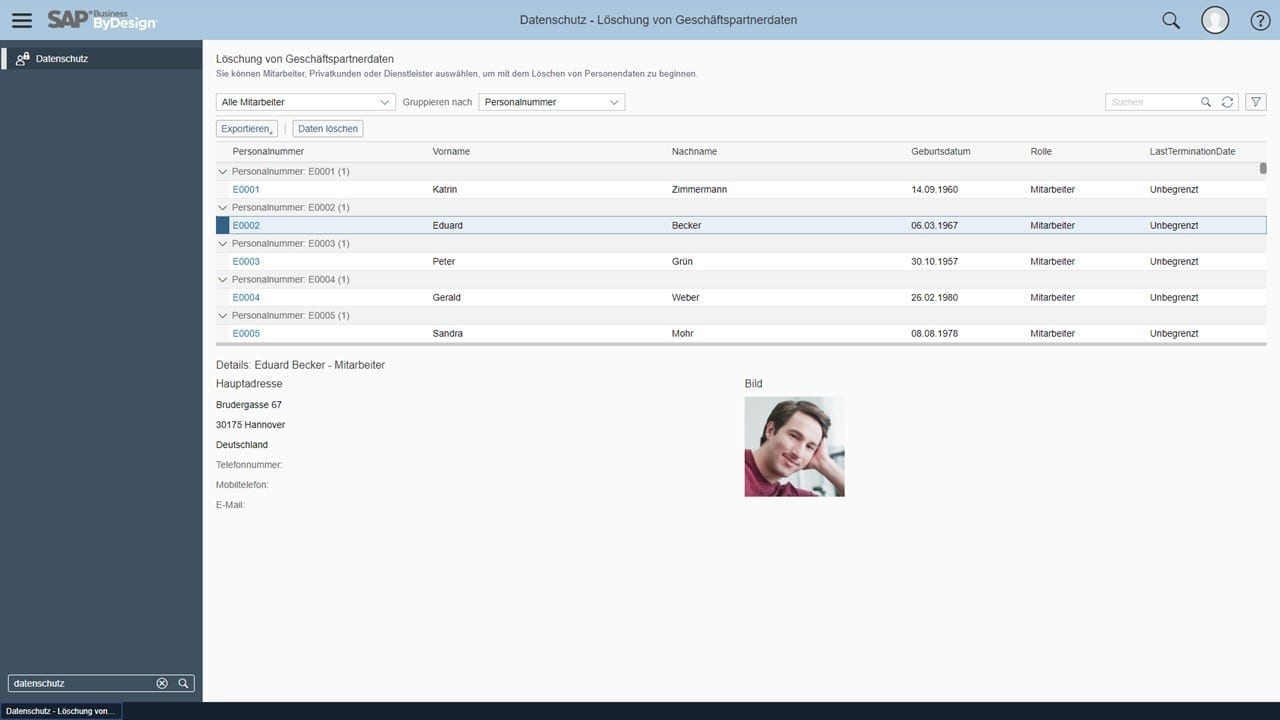
Task: Collapse group Personalnummer: E0005
Action: pos(222,316)
